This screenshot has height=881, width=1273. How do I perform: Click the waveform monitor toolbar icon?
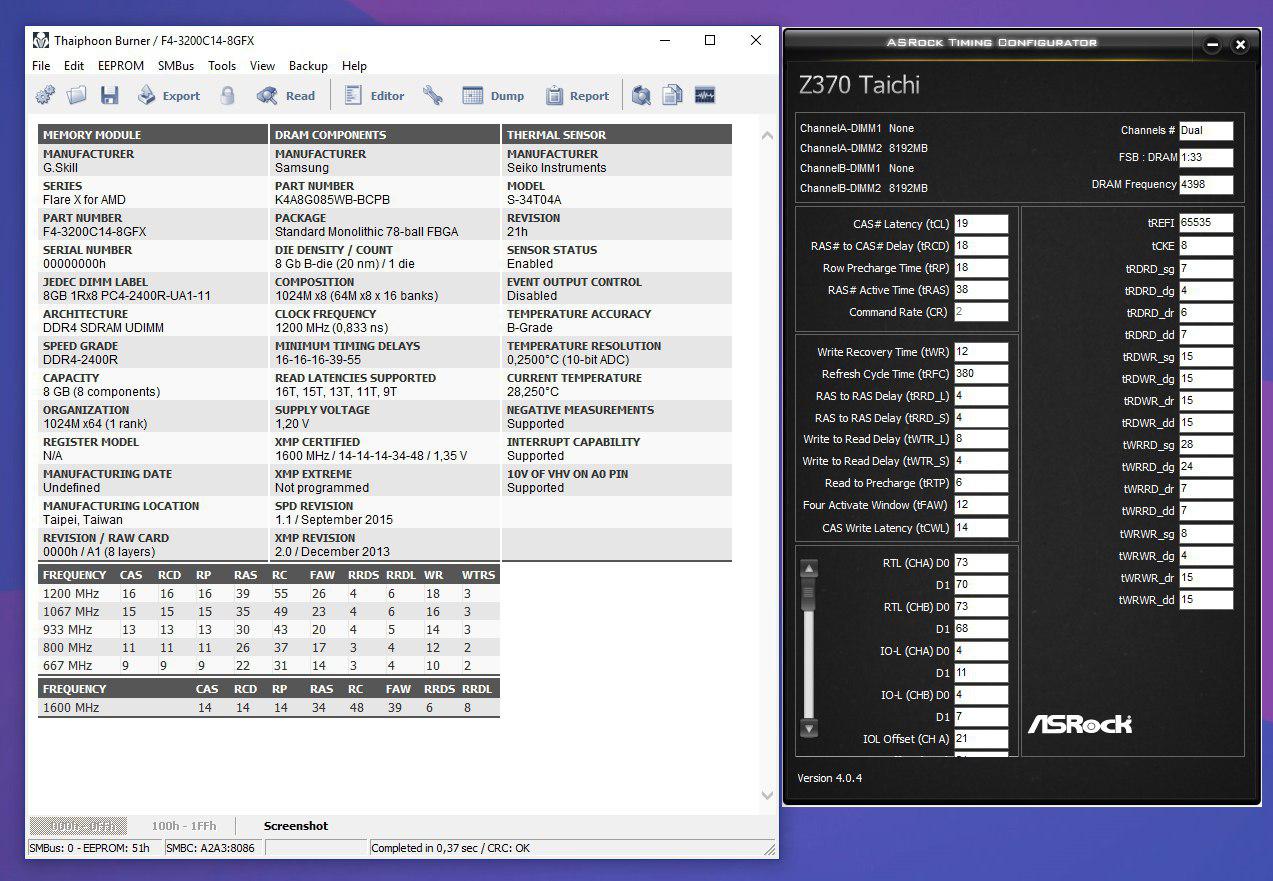[x=705, y=96]
